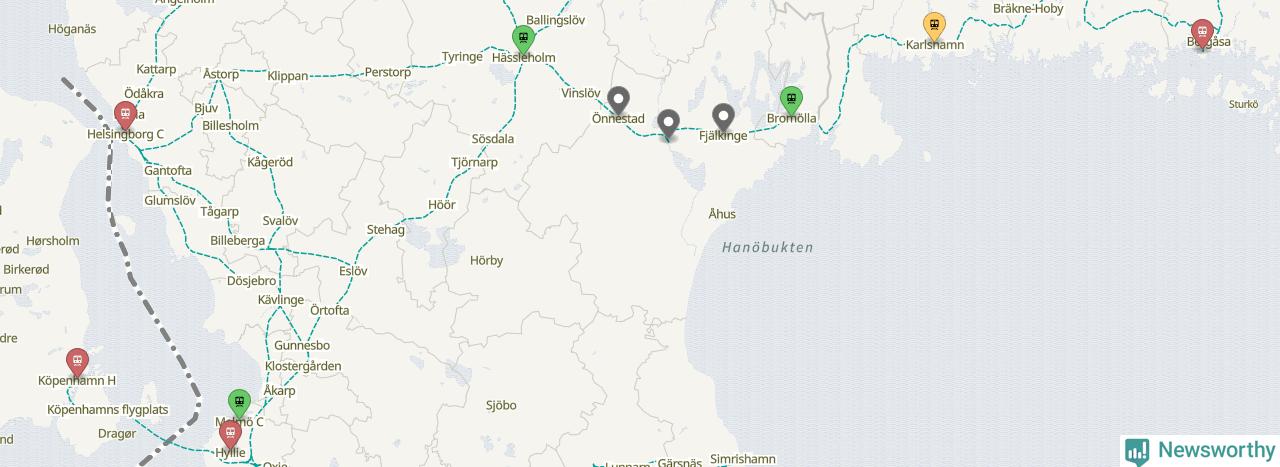Click the Tyringe station label
The width and height of the screenshot is (1280, 467).
(x=463, y=57)
